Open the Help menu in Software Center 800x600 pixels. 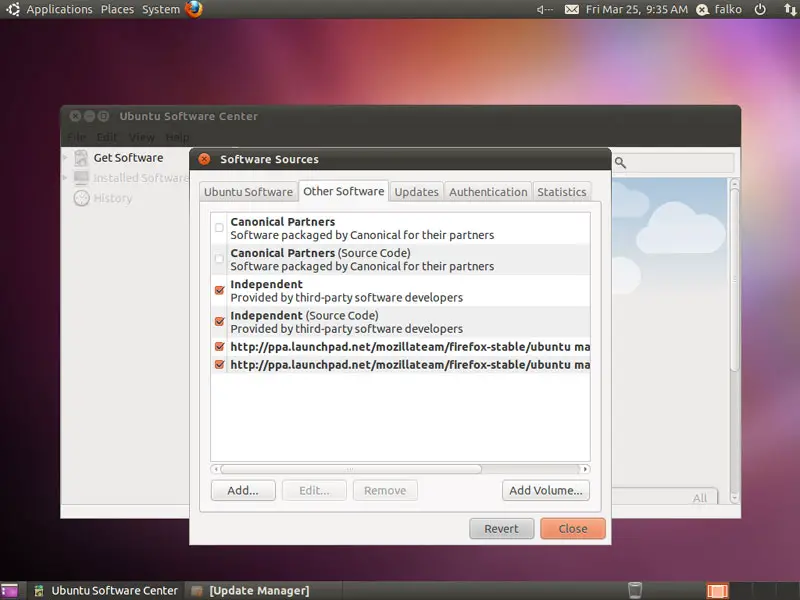tap(177, 137)
